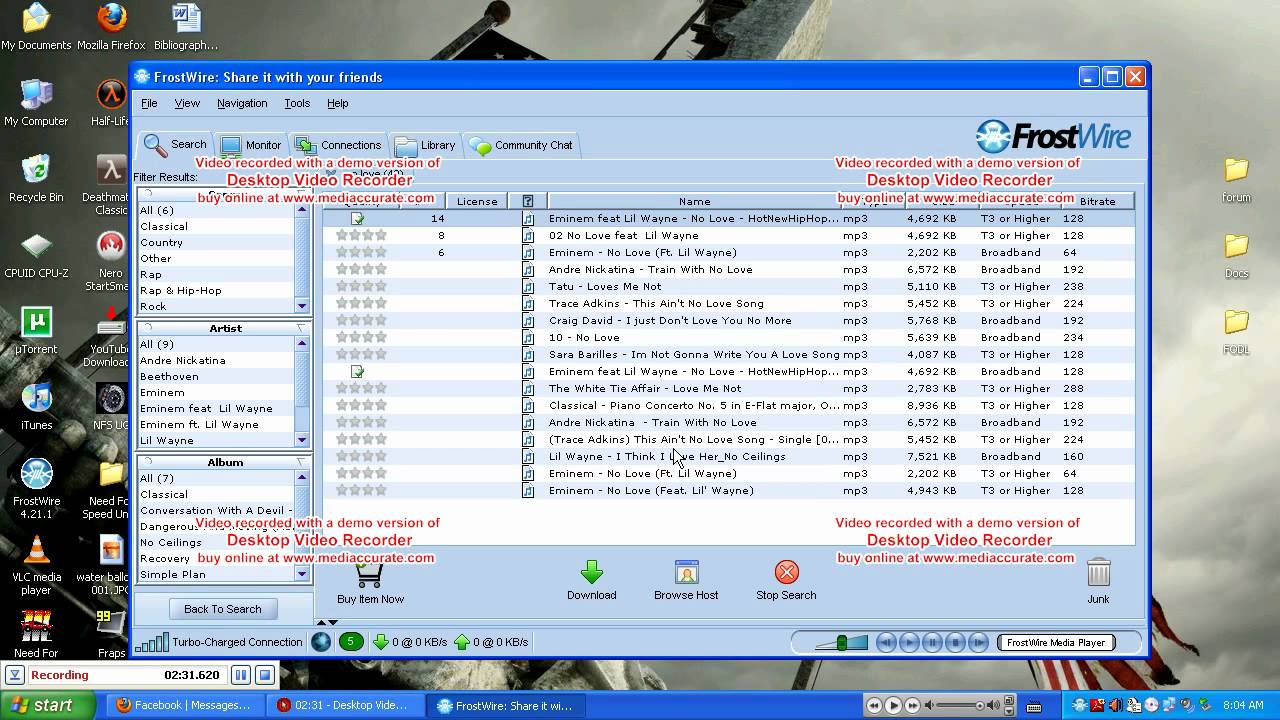Click the checked file icon in first Eminem row
The image size is (1280, 720).
click(357, 218)
